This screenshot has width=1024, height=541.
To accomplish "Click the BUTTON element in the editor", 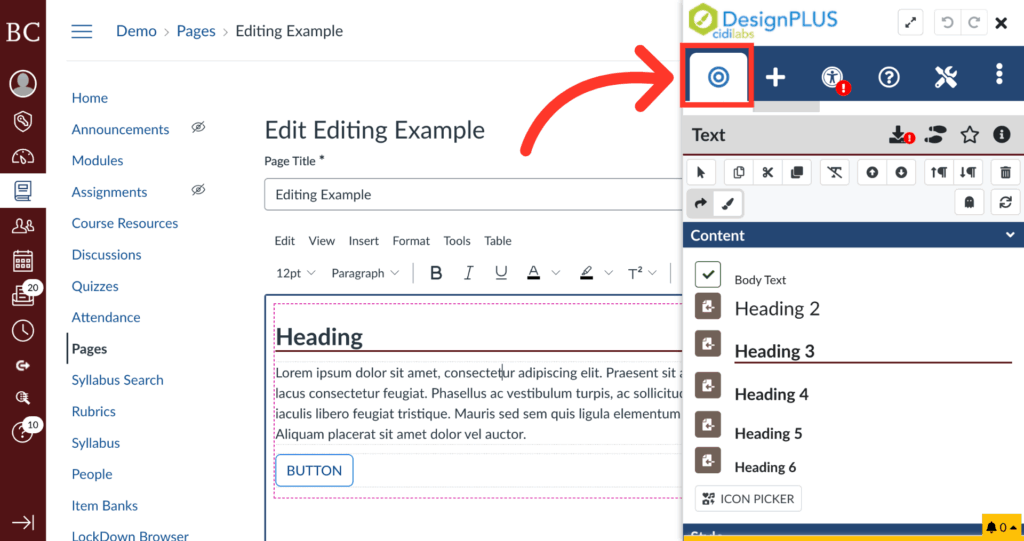I will [314, 470].
